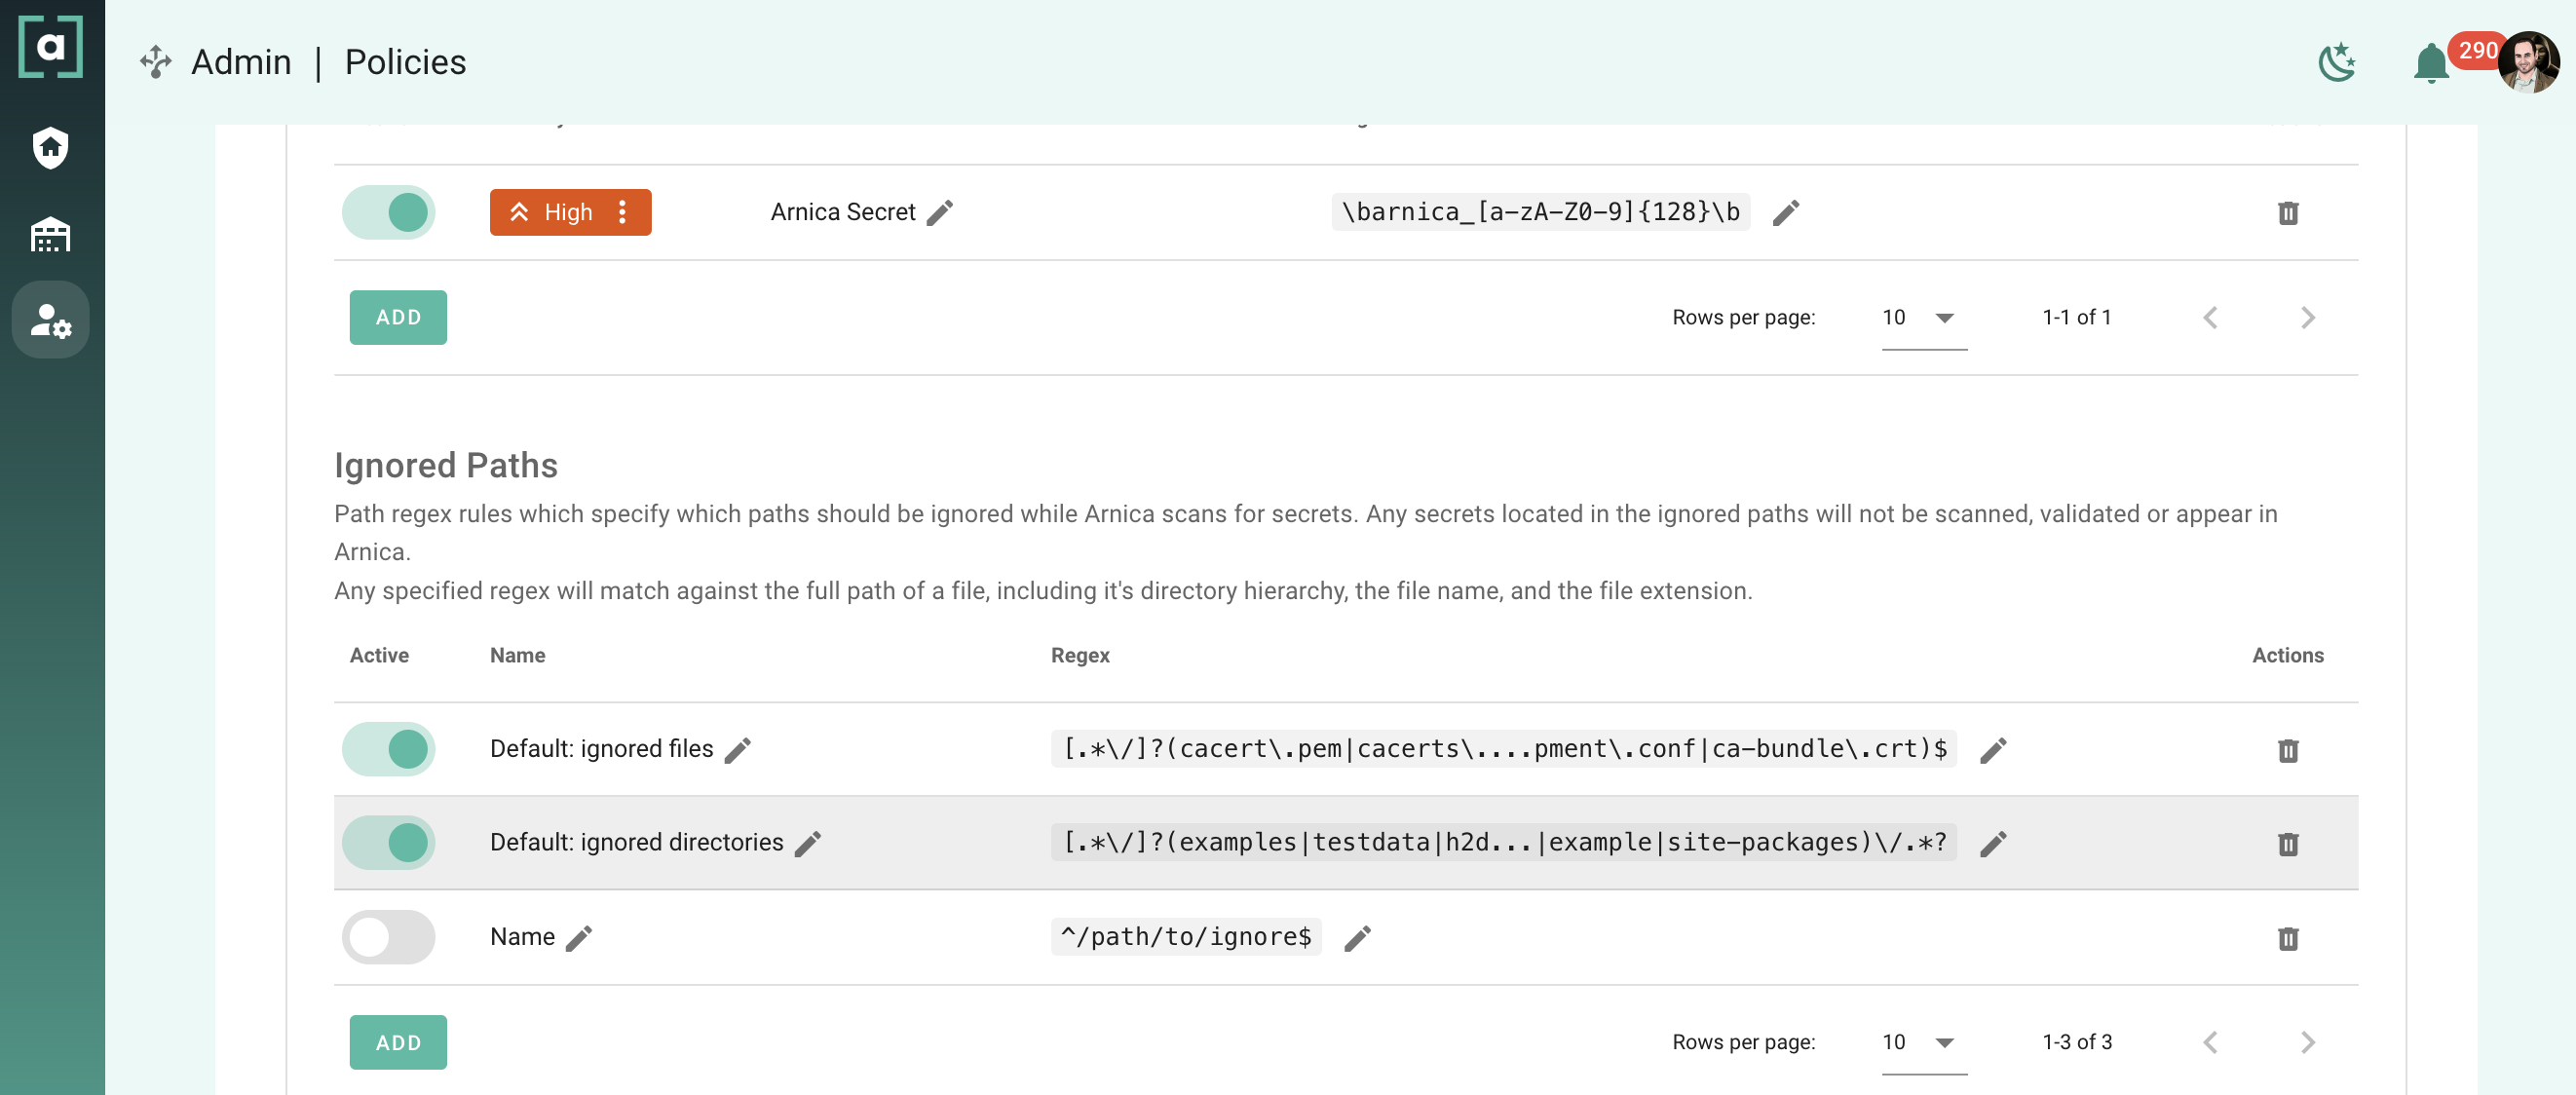Open notifications bell with 290 badge
The image size is (2576, 1095).
[x=2431, y=64]
